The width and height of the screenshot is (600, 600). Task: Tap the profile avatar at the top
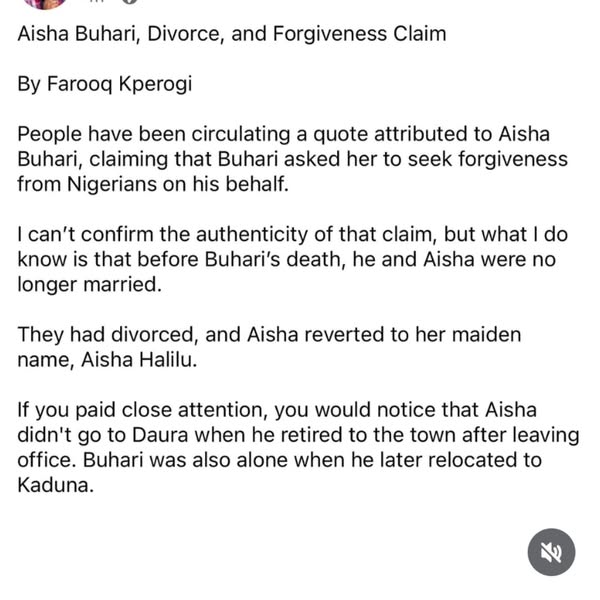click(44, 3)
